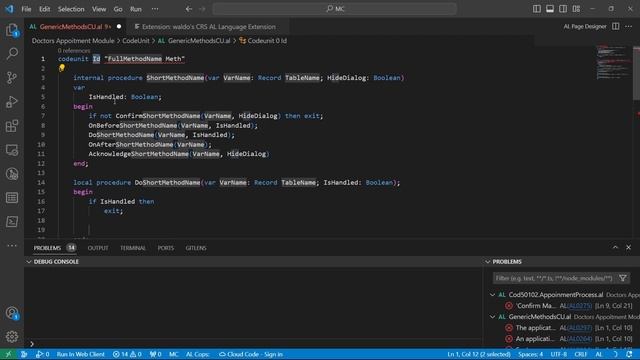Viewport: 640px width, 360px height.
Task: Open Remote Explorer view in activity bar
Action: [x=12, y=150]
